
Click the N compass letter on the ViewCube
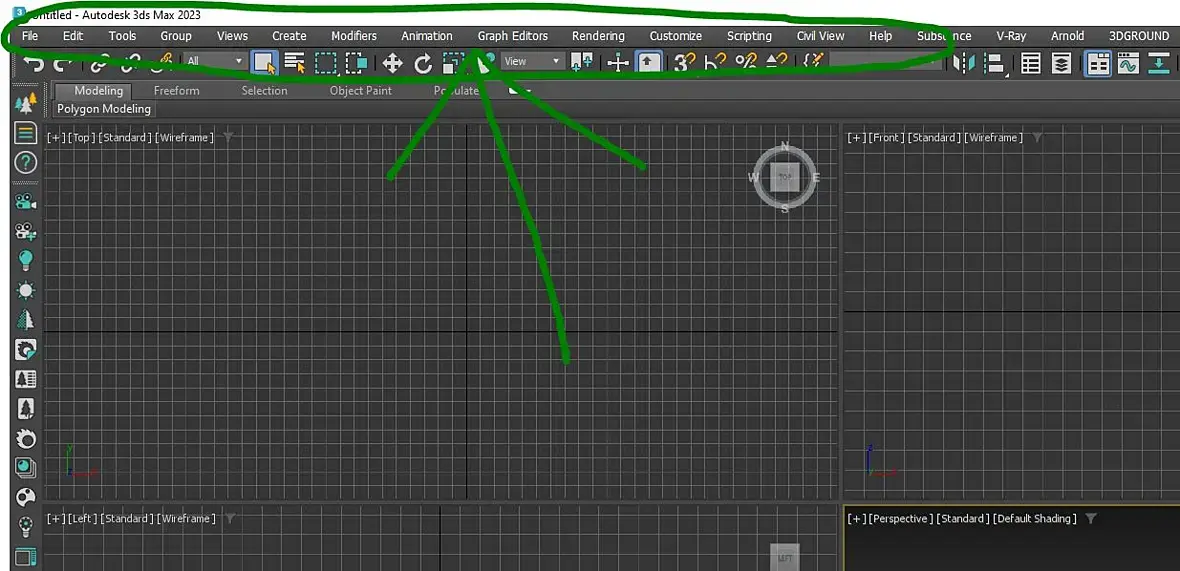pyautogui.click(x=785, y=146)
